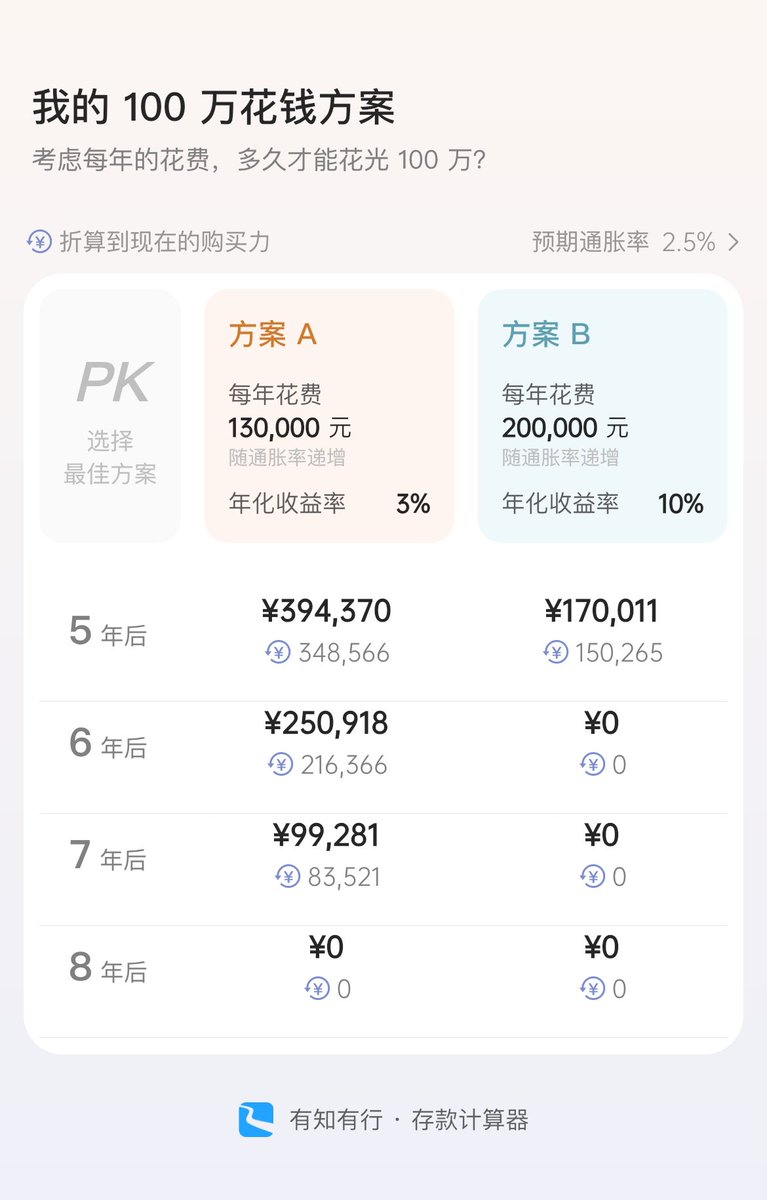Viewport: 767px width, 1200px height.
Task: Open the 预期通胀率 chevron arrow
Action: (x=734, y=242)
